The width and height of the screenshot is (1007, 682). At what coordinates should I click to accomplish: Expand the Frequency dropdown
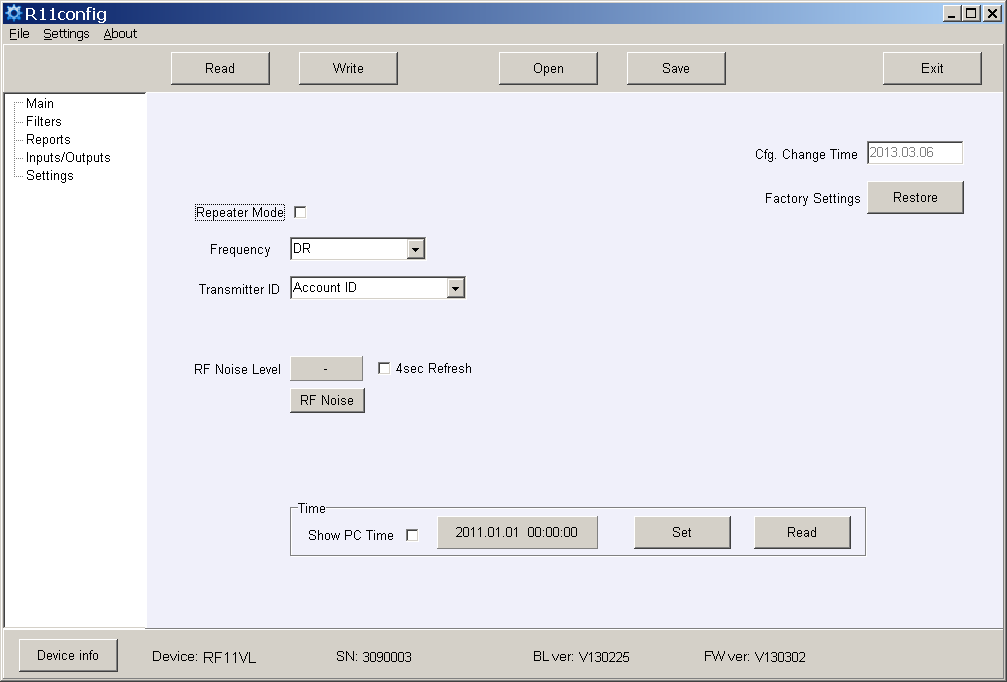point(416,249)
